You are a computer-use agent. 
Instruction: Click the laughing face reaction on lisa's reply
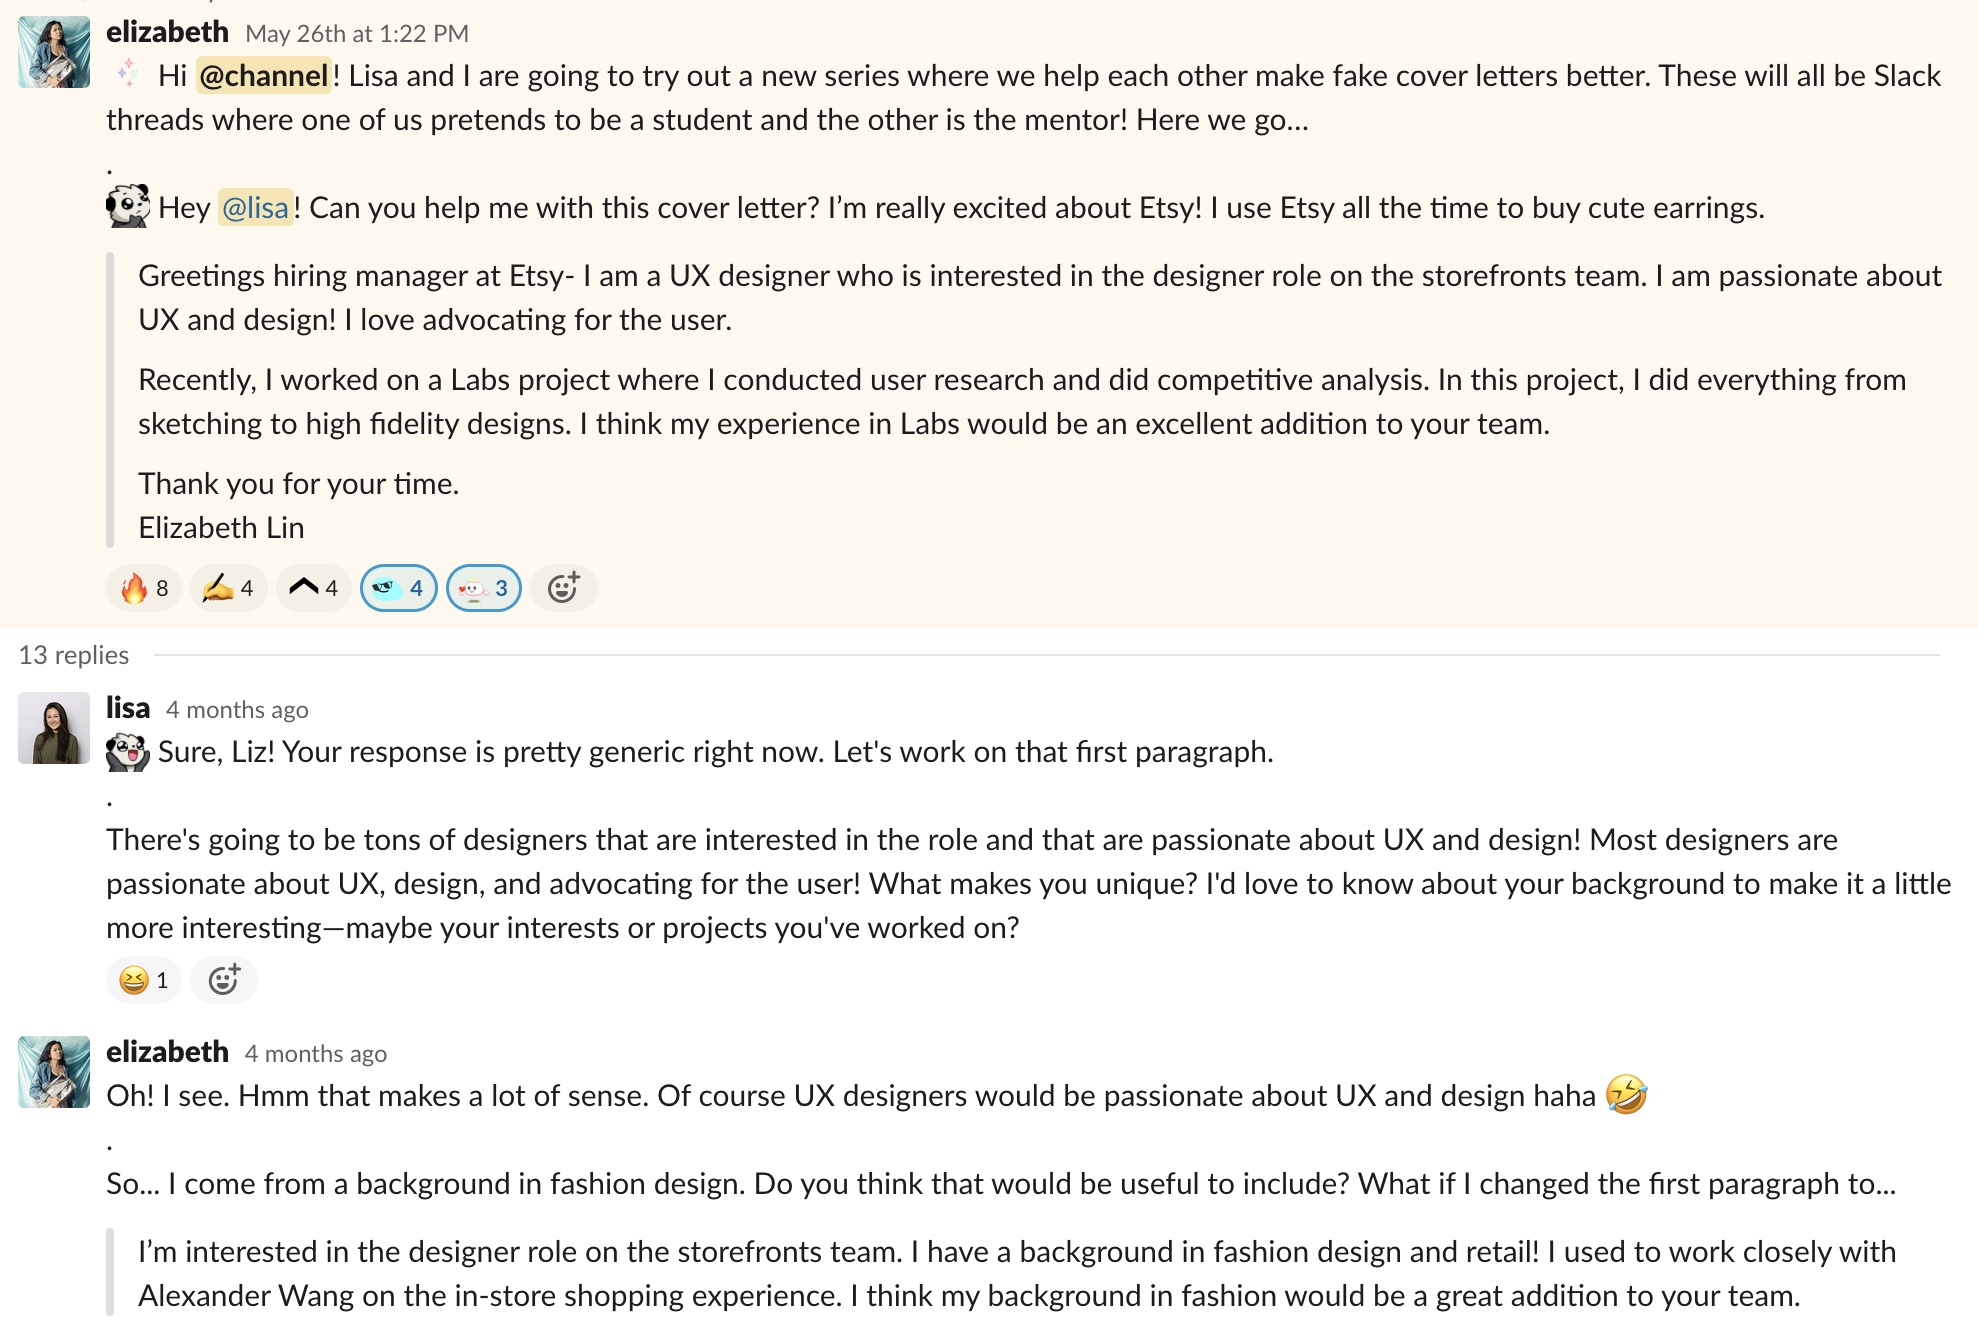pyautogui.click(x=144, y=980)
